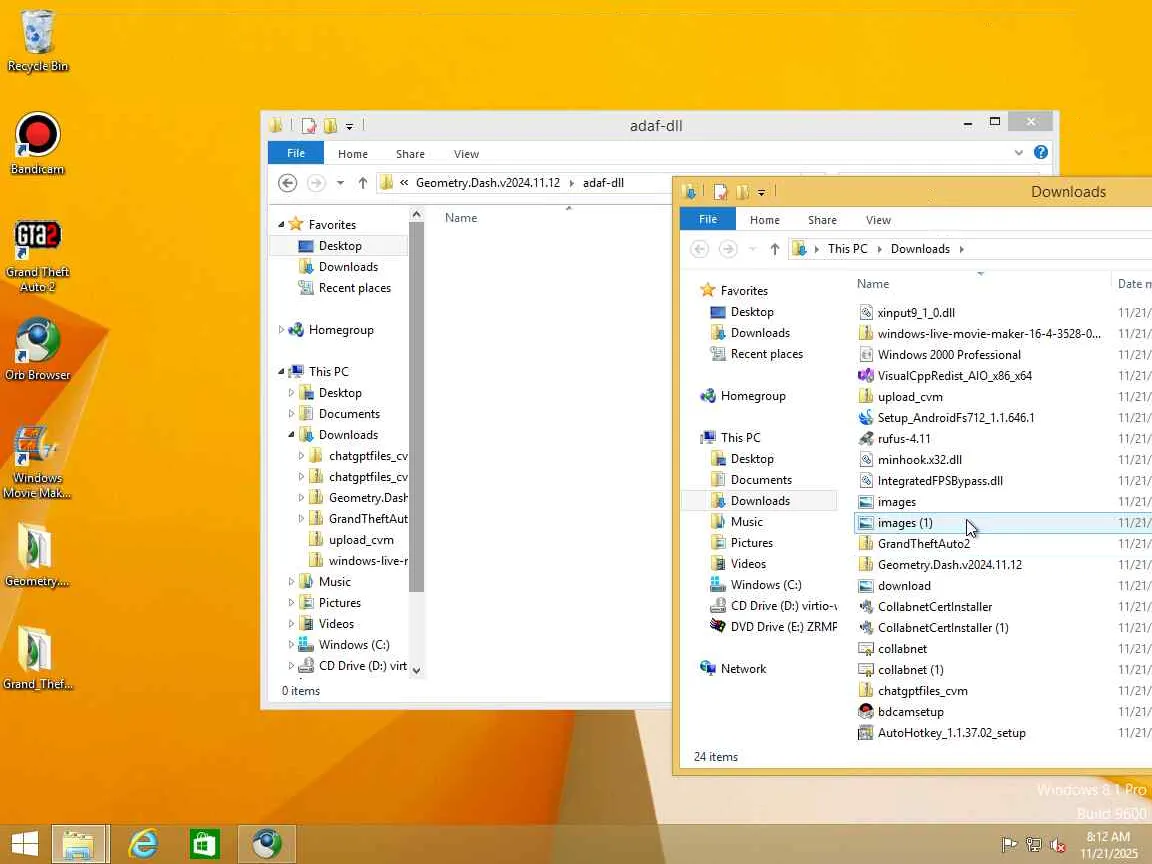The width and height of the screenshot is (1152, 864).
Task: Launch Internet Explorer from the taskbar
Action: [143, 843]
